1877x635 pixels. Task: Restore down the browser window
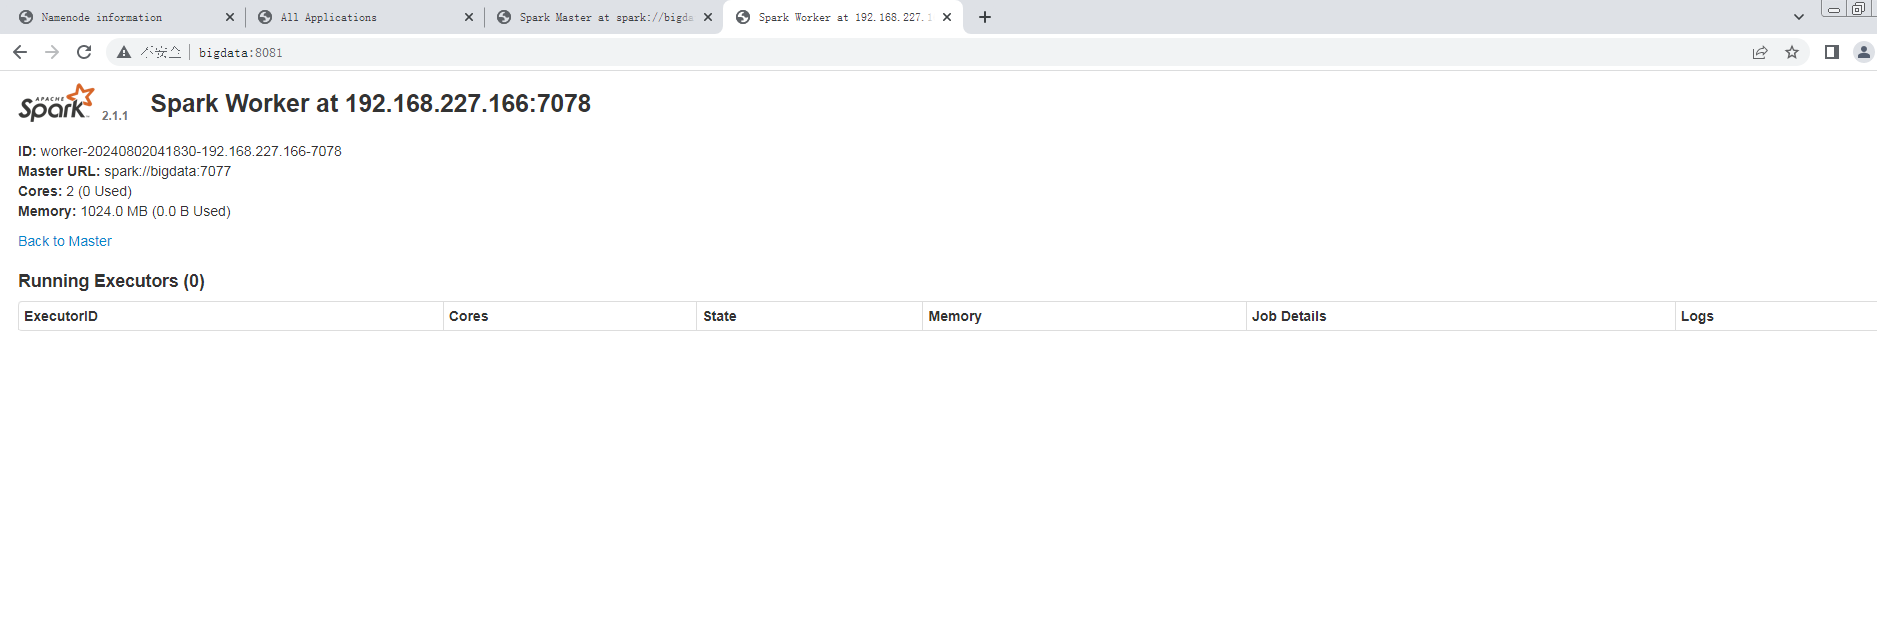coord(1858,9)
